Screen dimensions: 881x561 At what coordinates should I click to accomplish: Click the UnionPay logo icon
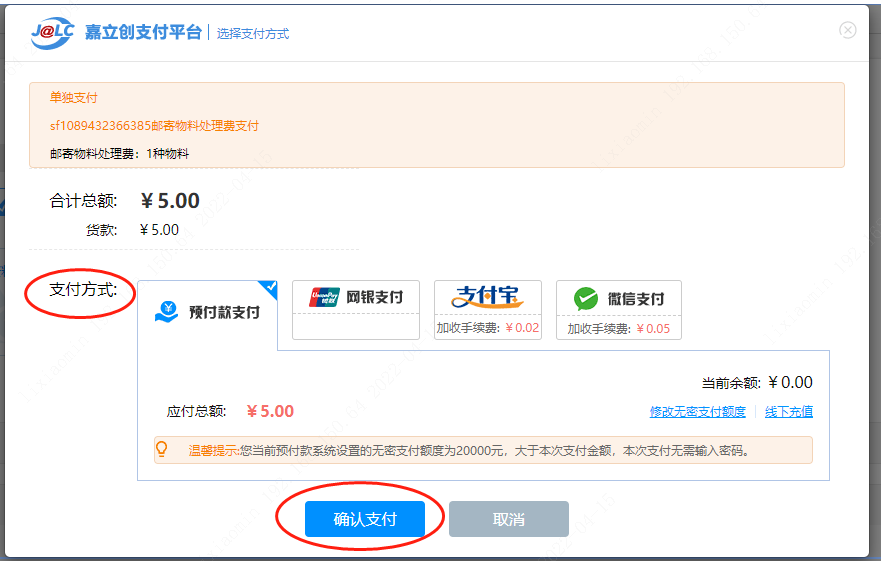pyautogui.click(x=324, y=297)
